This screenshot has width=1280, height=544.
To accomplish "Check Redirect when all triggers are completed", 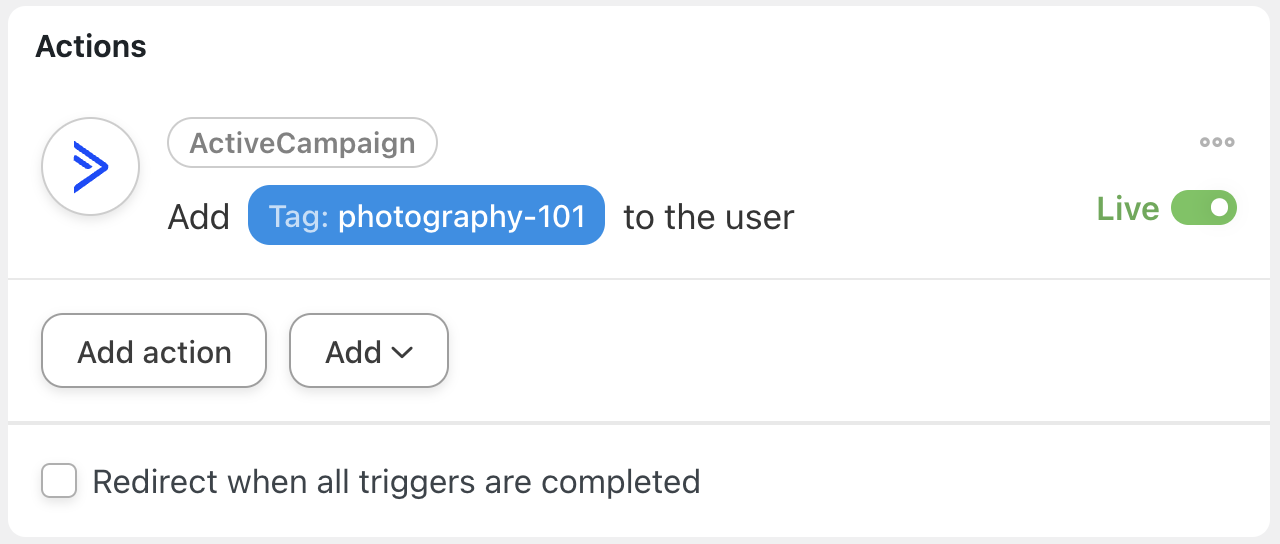I will pos(59,481).
